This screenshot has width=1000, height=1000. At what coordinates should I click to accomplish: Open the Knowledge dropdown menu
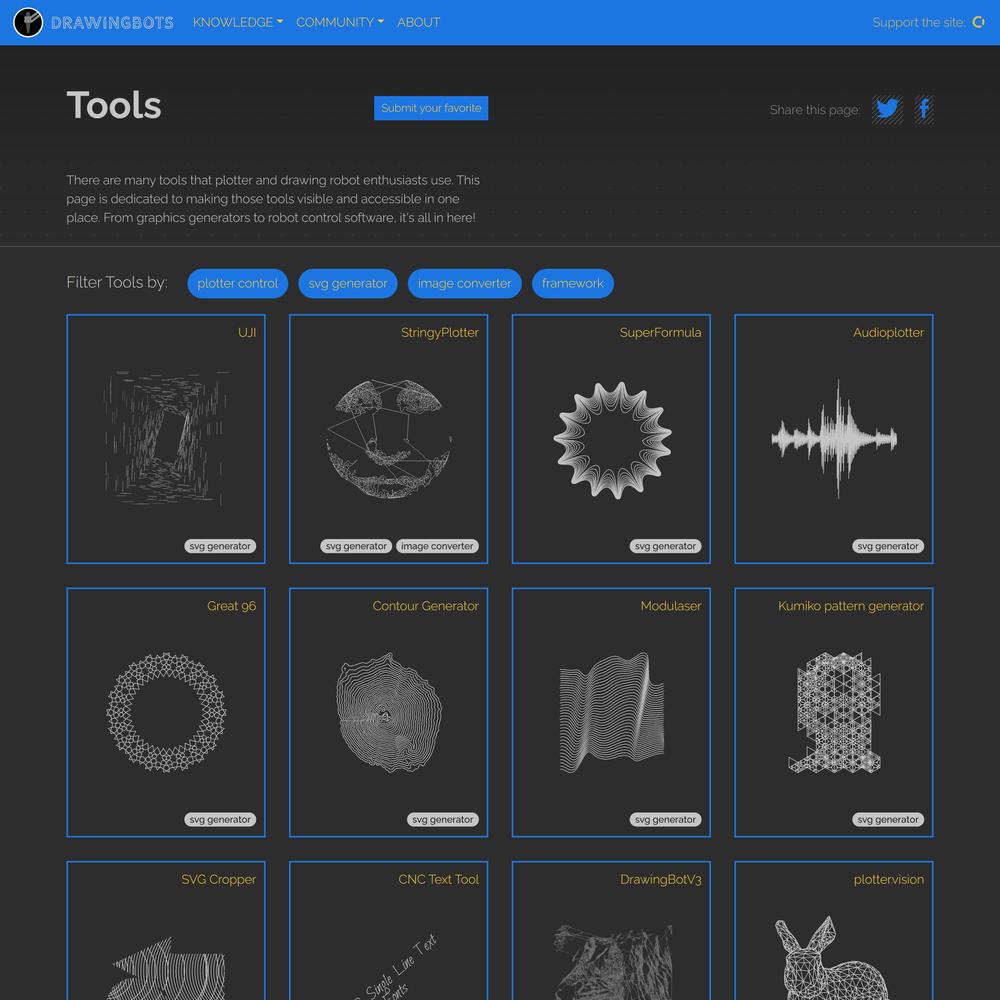[238, 22]
